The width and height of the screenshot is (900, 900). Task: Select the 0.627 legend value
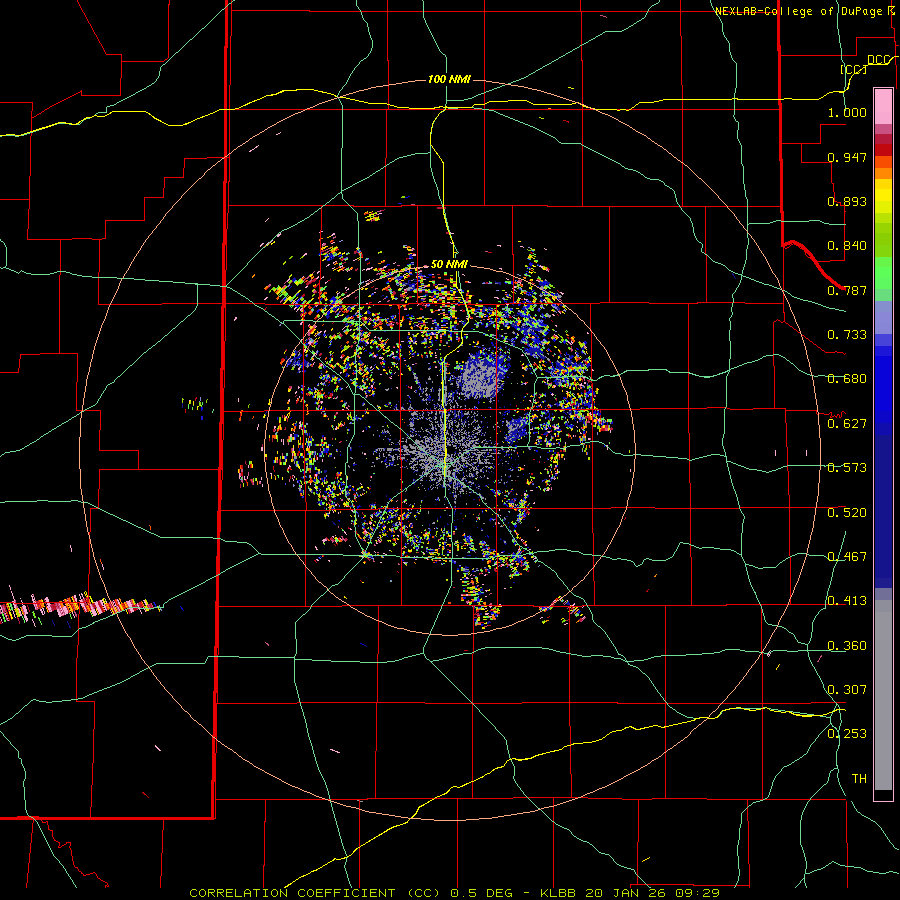[847, 424]
